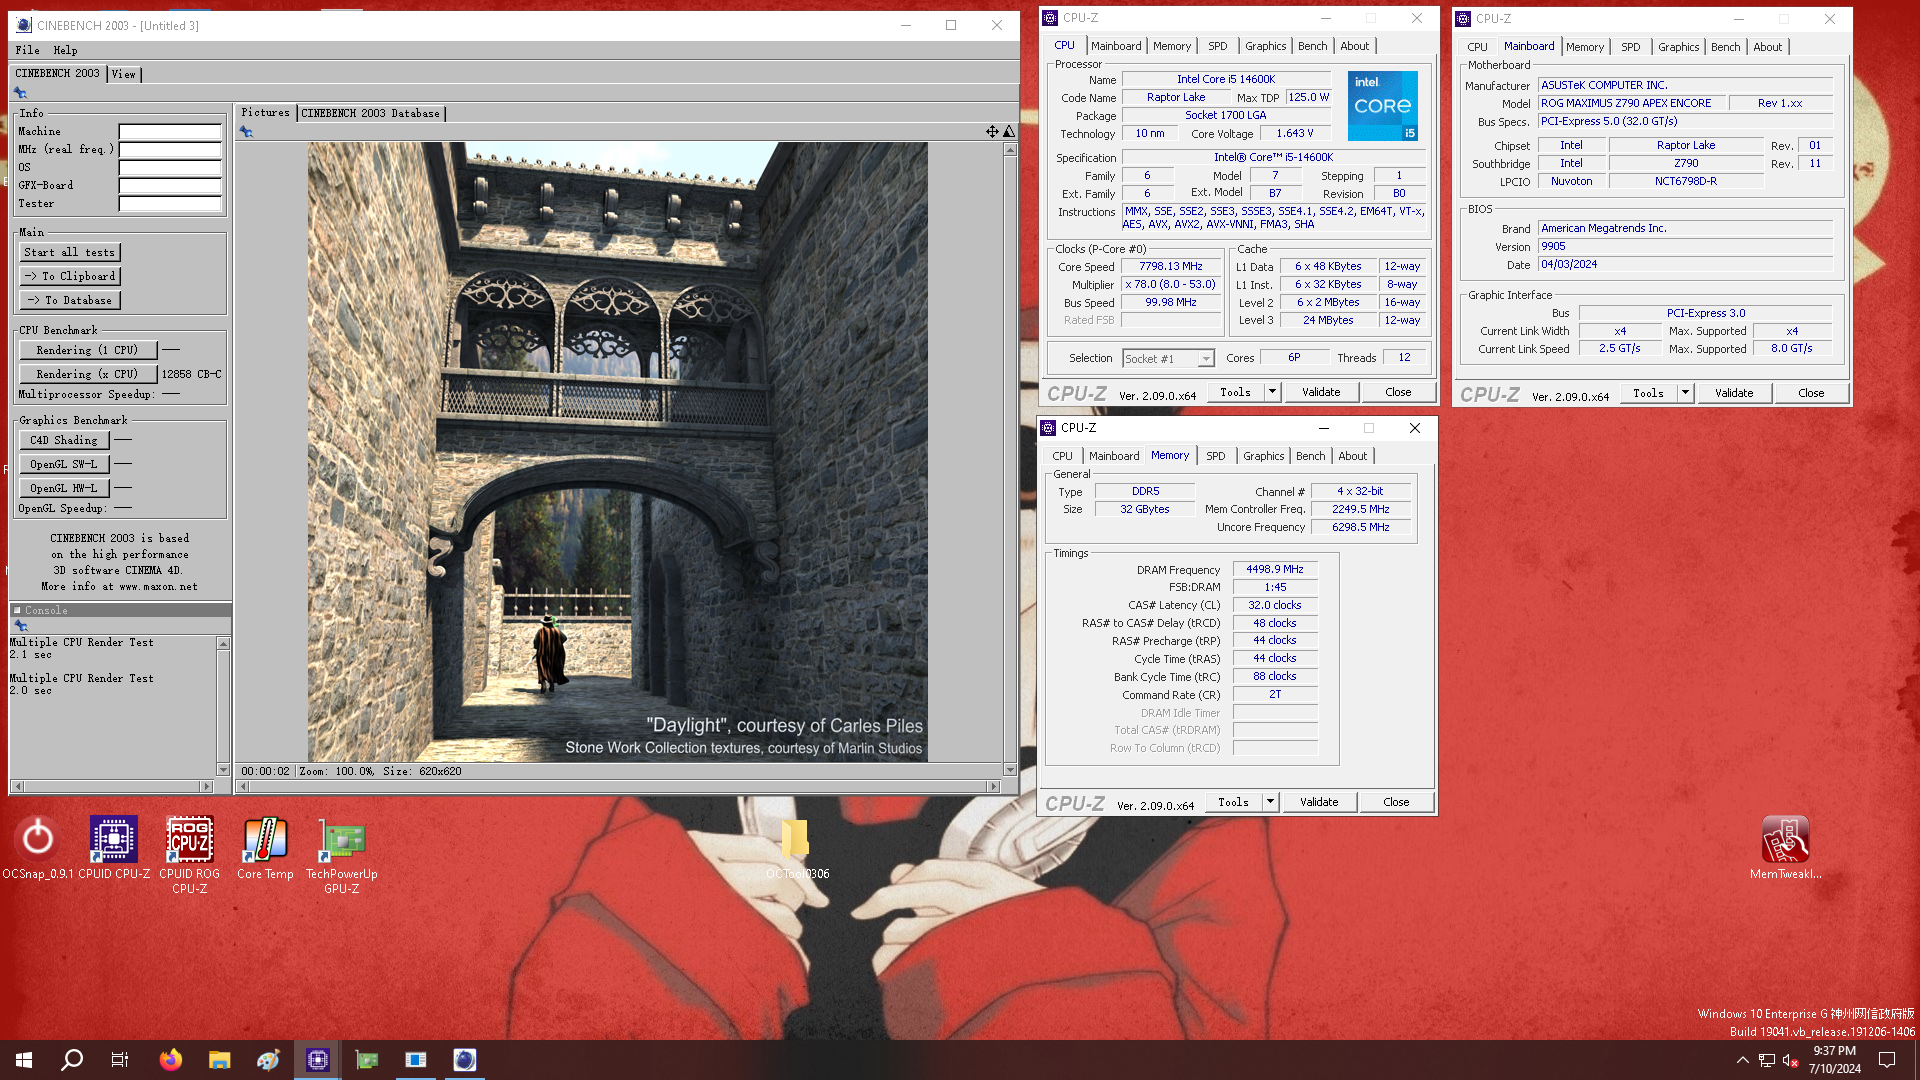Click into the Machine input field
Image resolution: width=1920 pixels, height=1080 pixels.
(170, 131)
